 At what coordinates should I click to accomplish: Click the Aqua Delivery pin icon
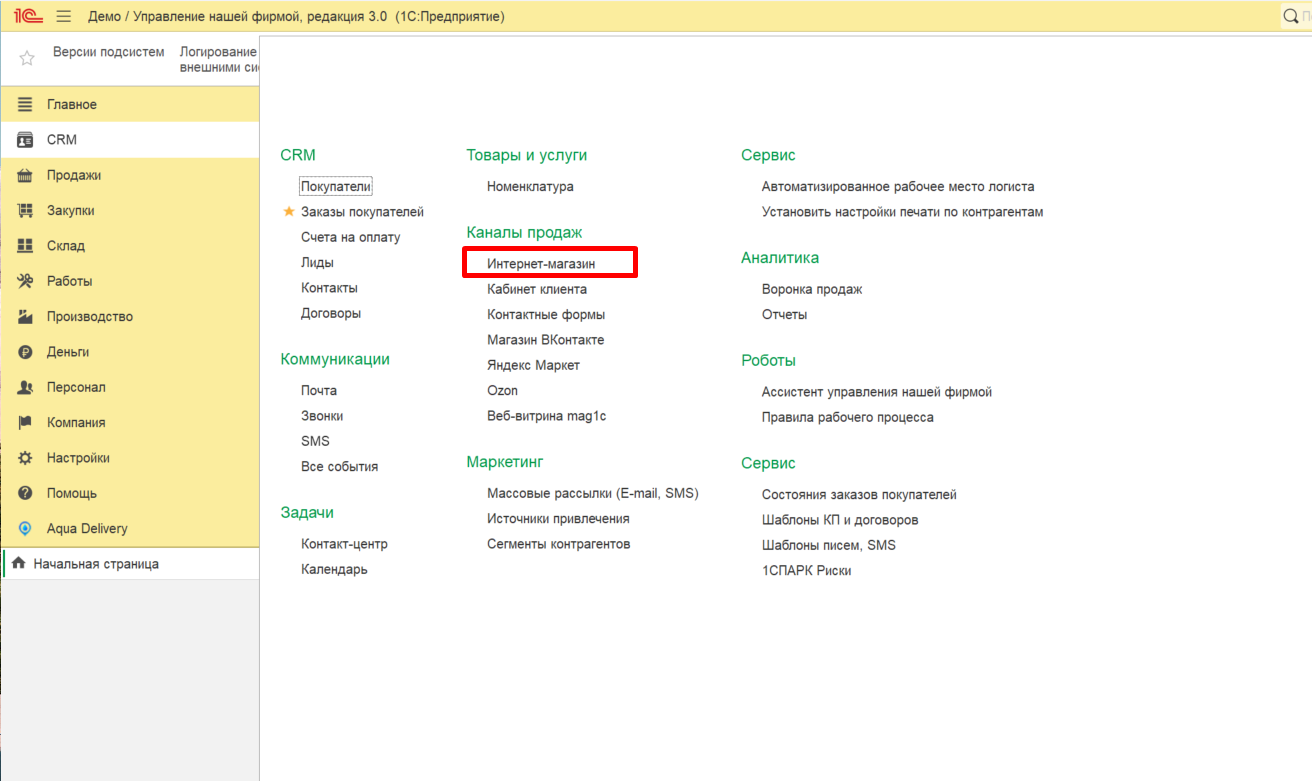25,529
